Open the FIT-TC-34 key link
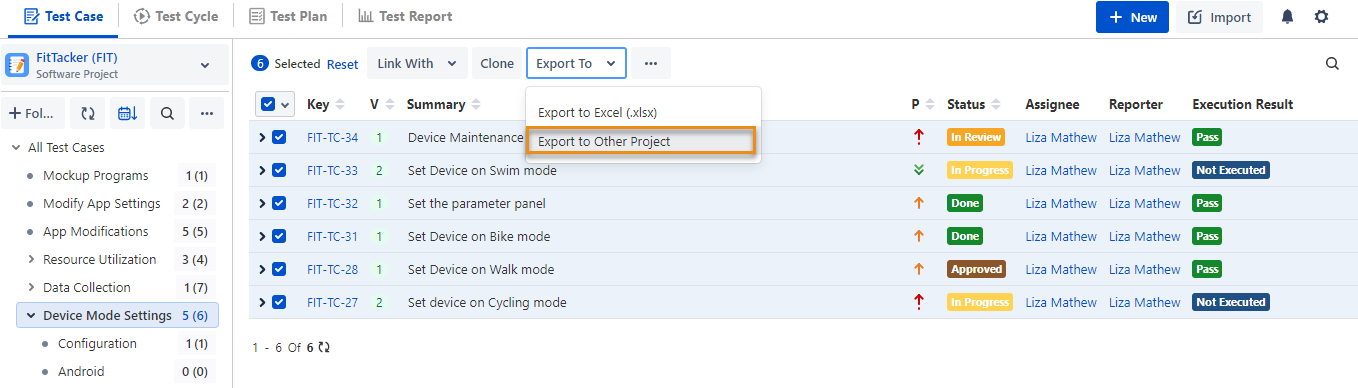The image size is (1358, 388). click(x=332, y=138)
